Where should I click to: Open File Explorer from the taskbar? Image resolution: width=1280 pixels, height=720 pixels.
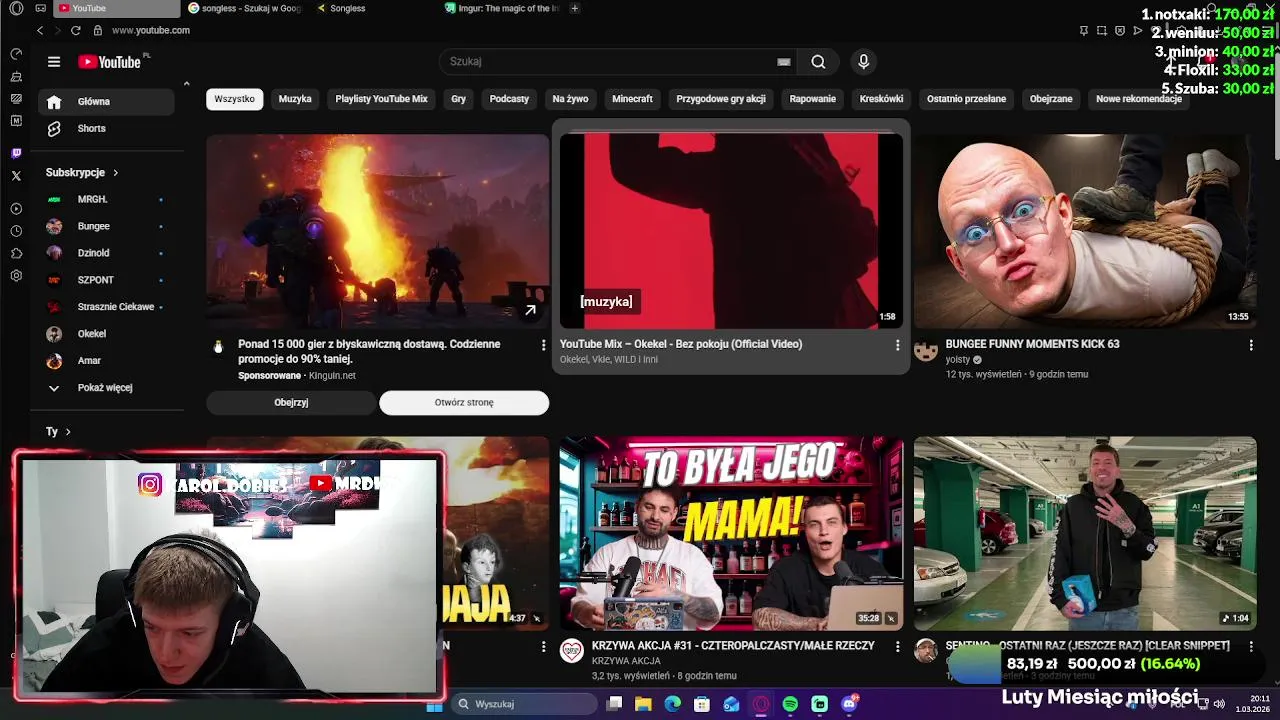click(x=643, y=704)
